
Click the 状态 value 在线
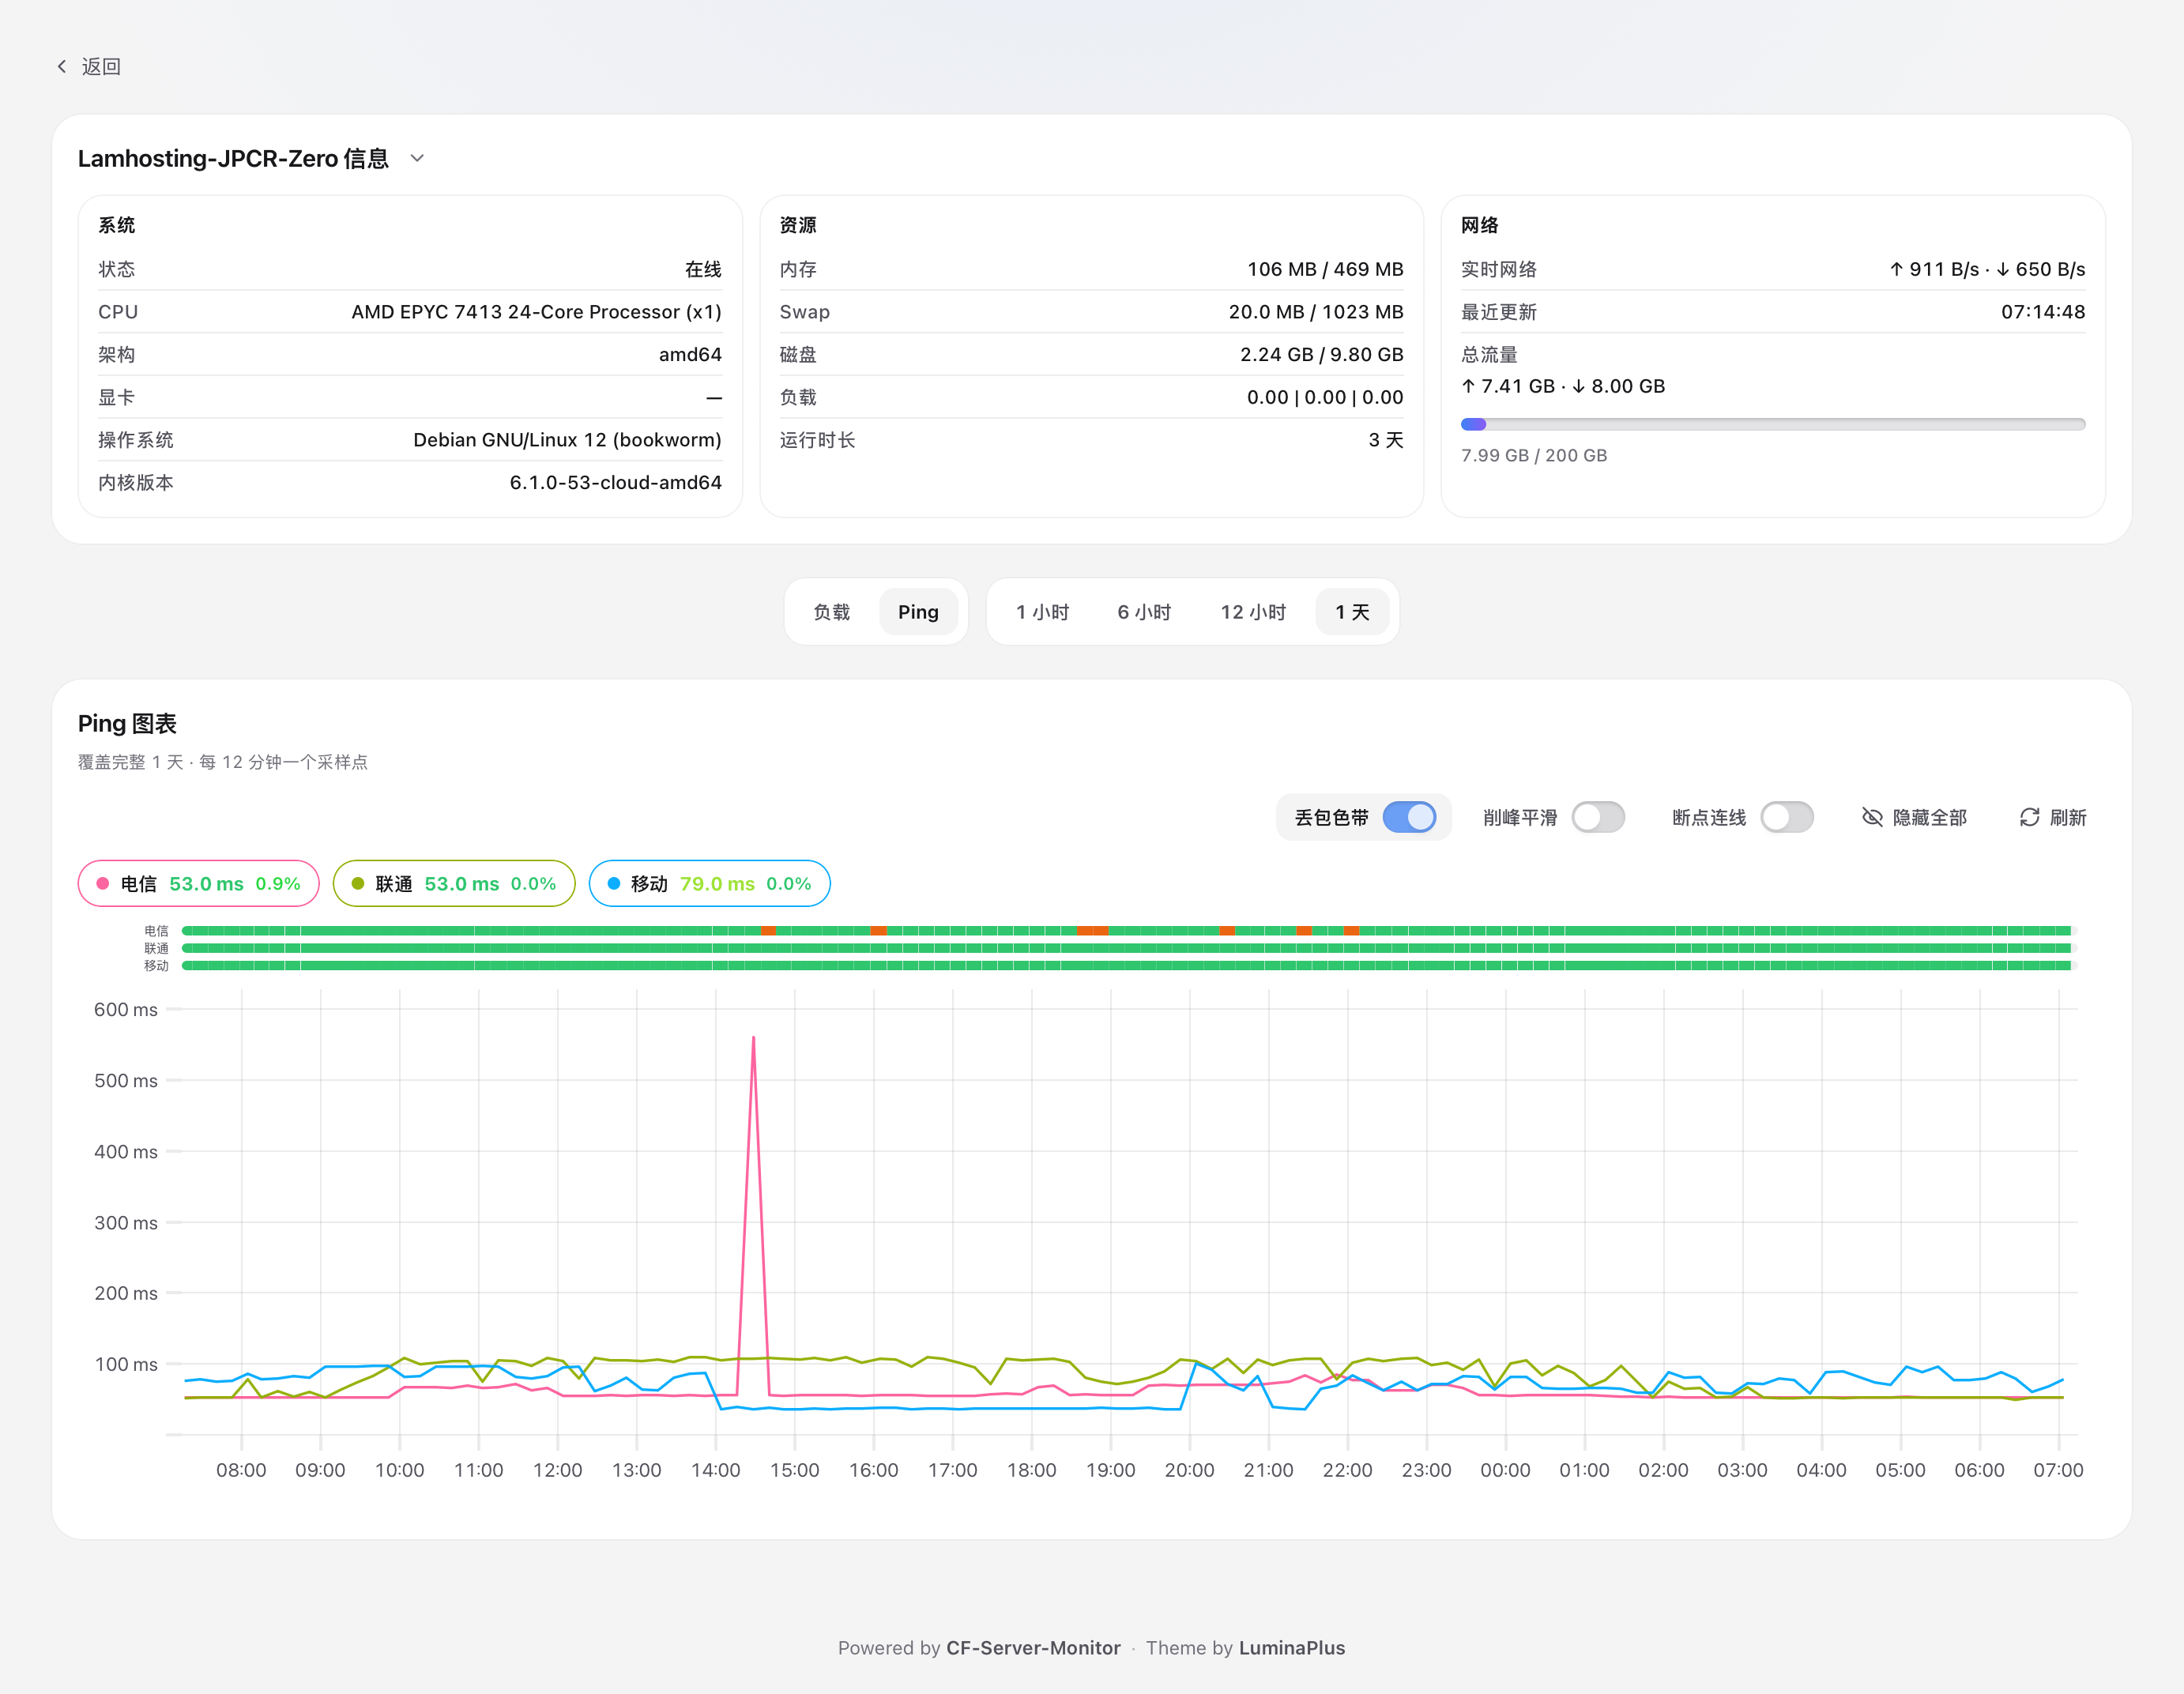coord(703,269)
